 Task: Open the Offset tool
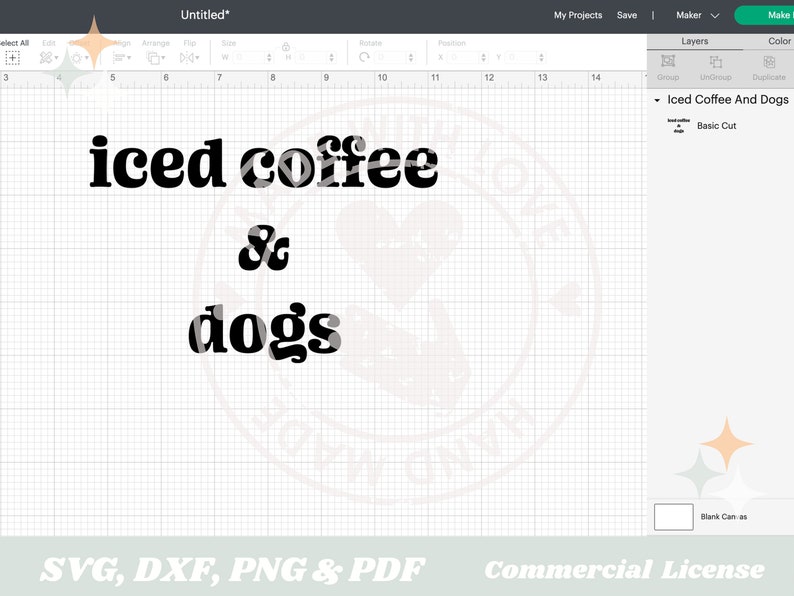click(76, 58)
